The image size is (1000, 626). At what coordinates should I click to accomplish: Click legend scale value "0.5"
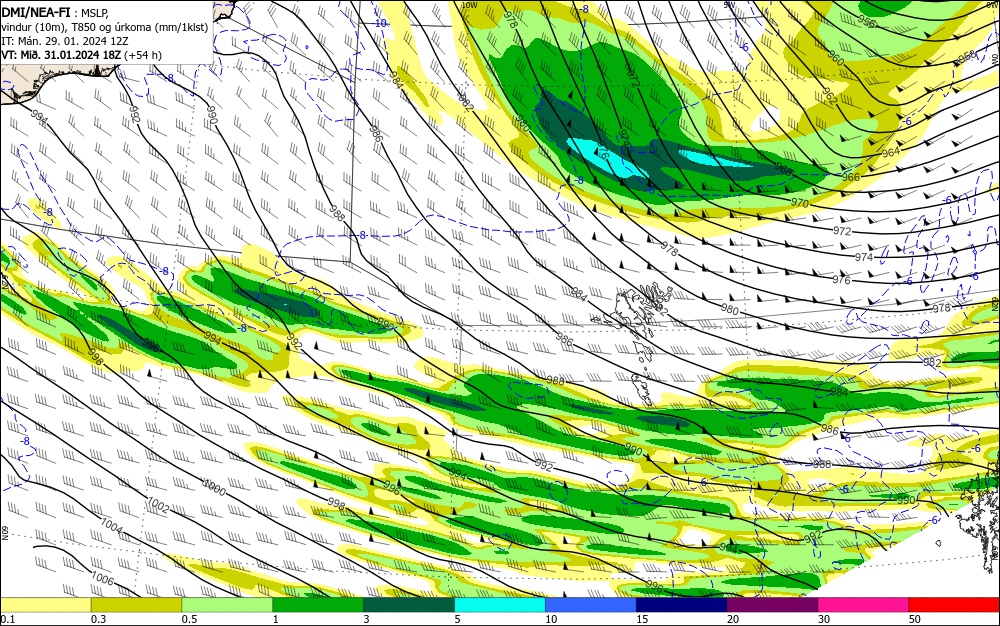pos(189,619)
